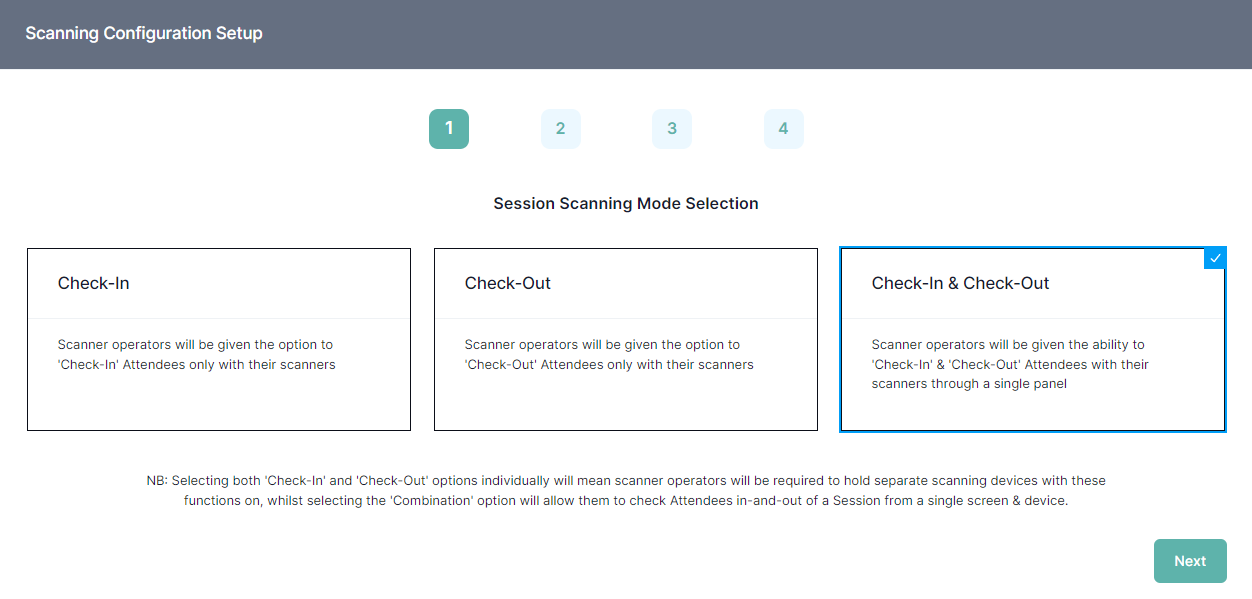Go to step 1 indicator
The height and width of the screenshot is (599, 1252).
449,129
